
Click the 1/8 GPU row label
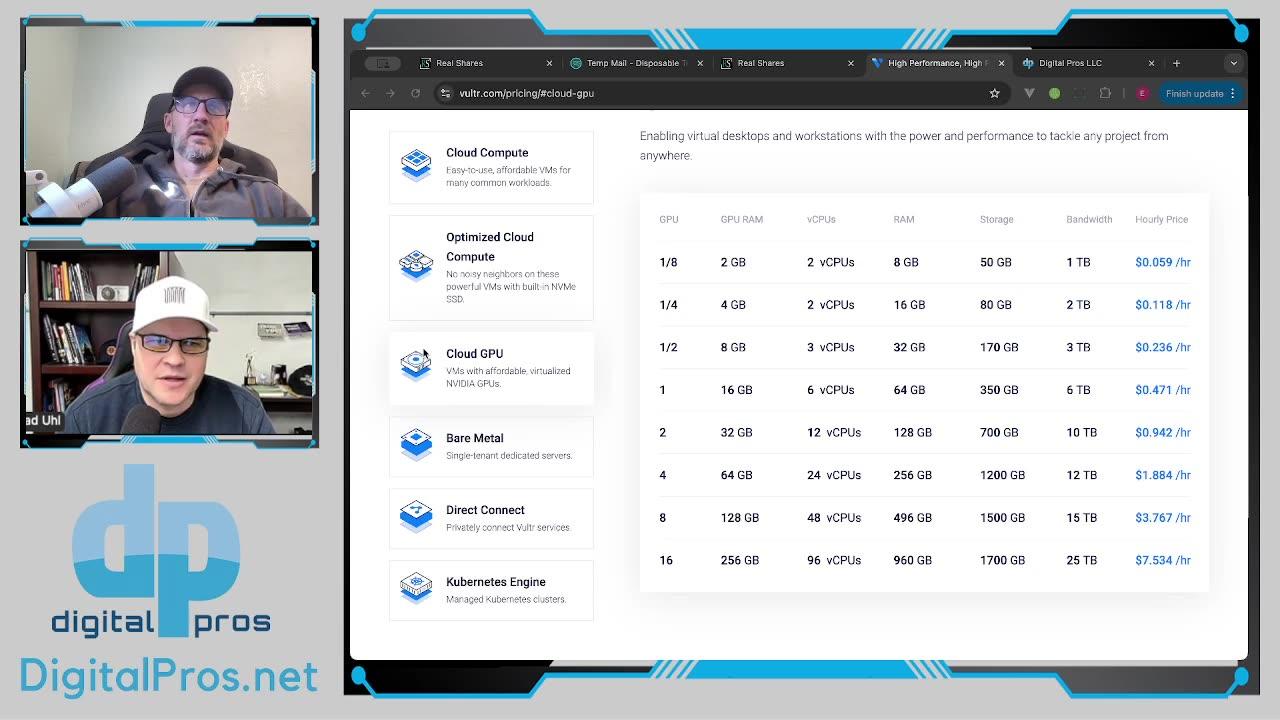668,262
